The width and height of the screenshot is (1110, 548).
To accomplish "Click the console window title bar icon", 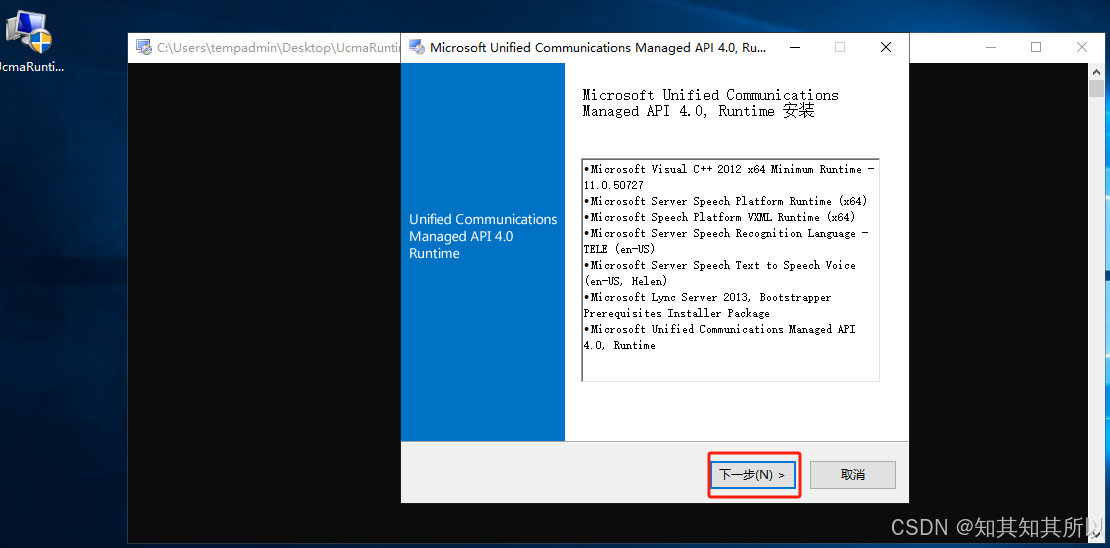I will click(144, 47).
